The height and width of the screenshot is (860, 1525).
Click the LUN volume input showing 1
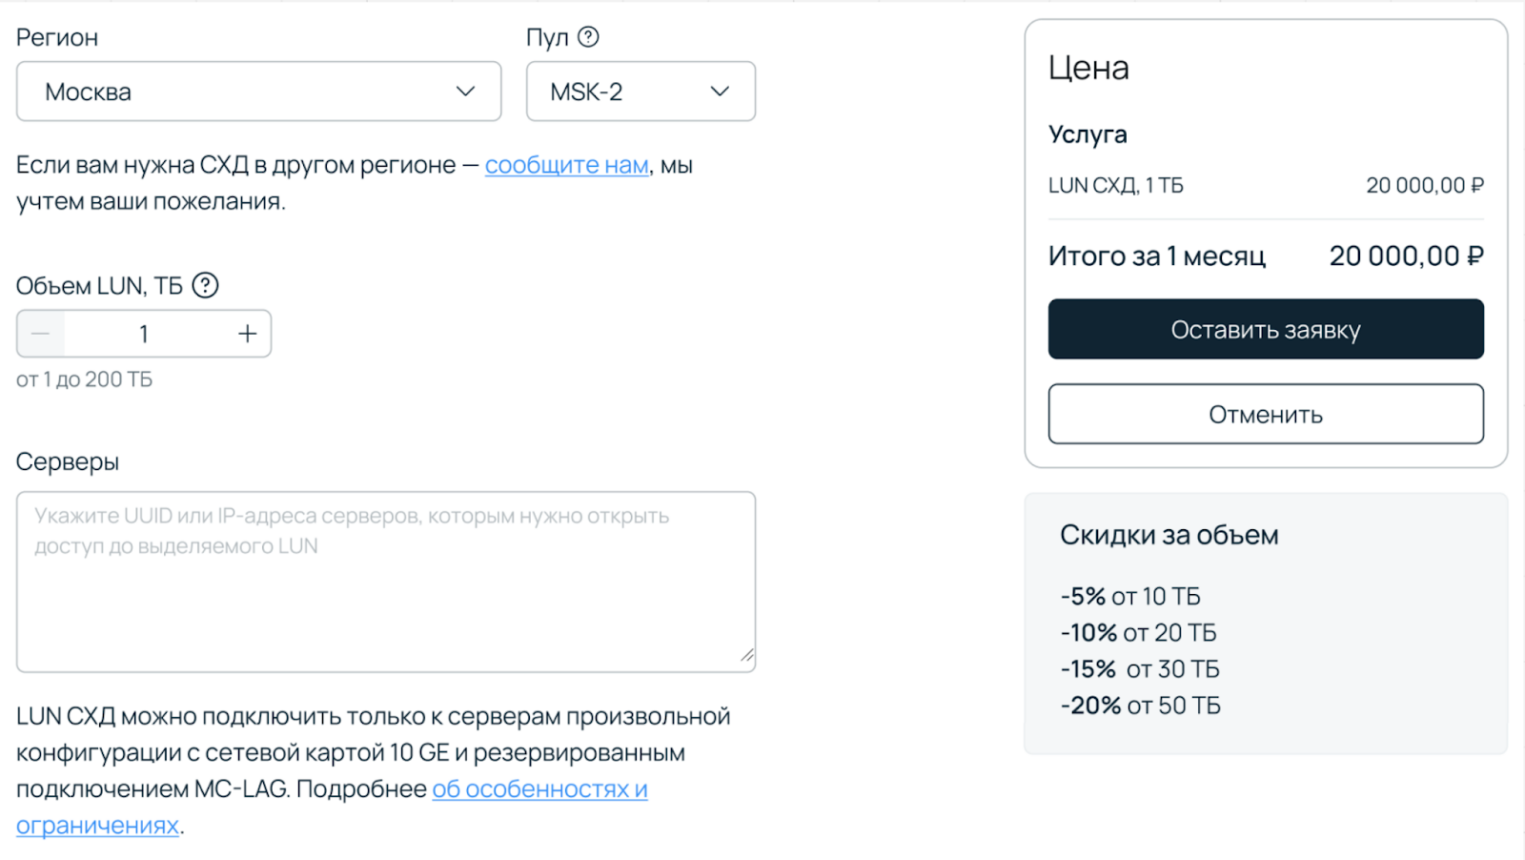click(x=143, y=333)
